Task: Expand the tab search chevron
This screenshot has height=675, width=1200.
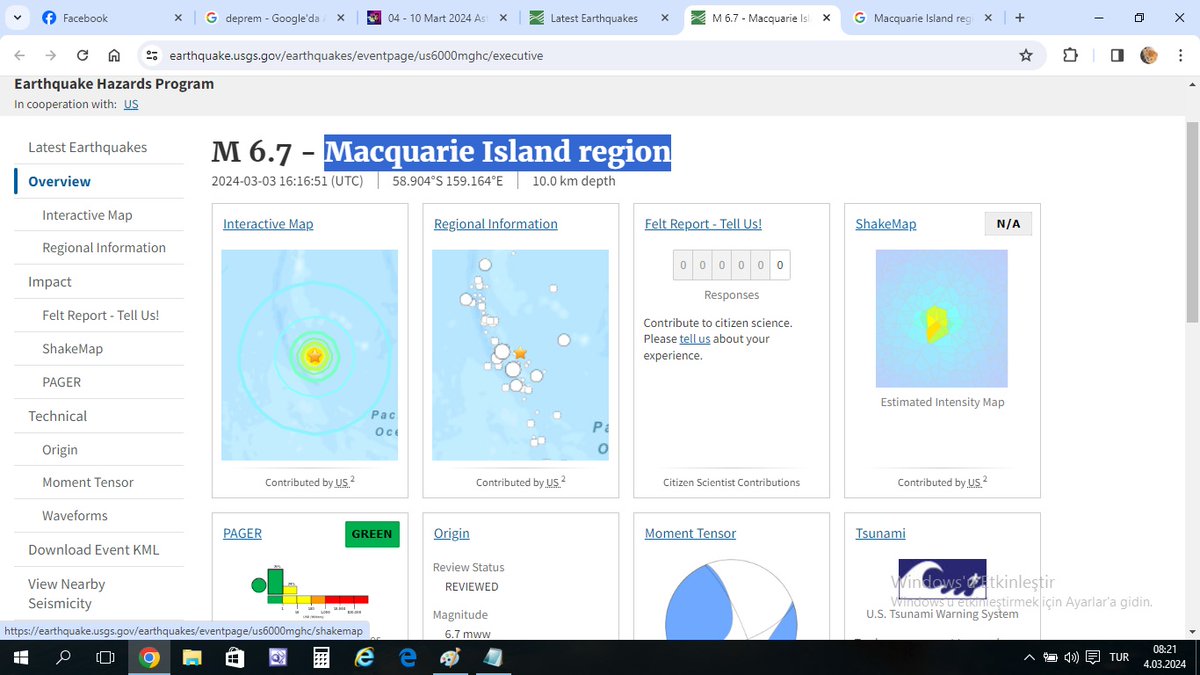Action: click(x=17, y=18)
